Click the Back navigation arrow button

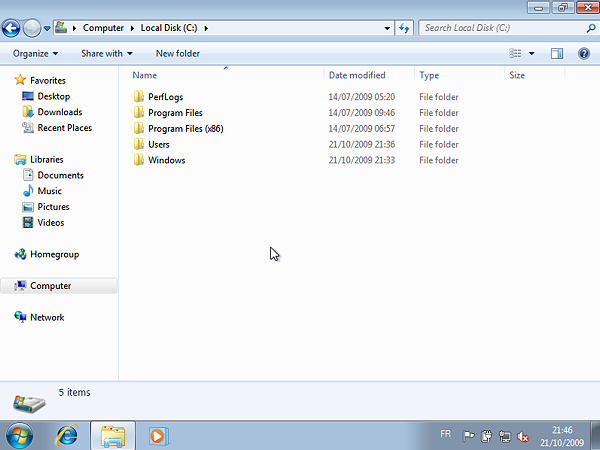click(12, 28)
